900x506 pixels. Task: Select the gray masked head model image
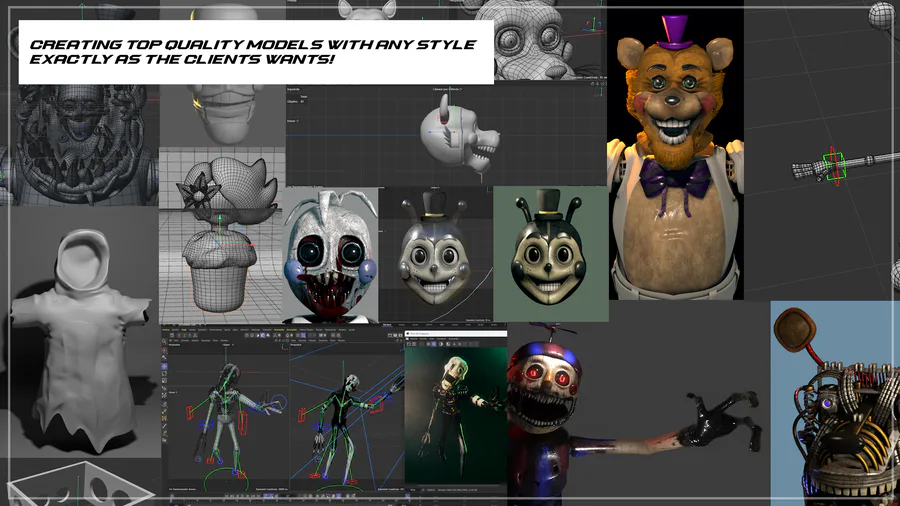click(x=223, y=115)
